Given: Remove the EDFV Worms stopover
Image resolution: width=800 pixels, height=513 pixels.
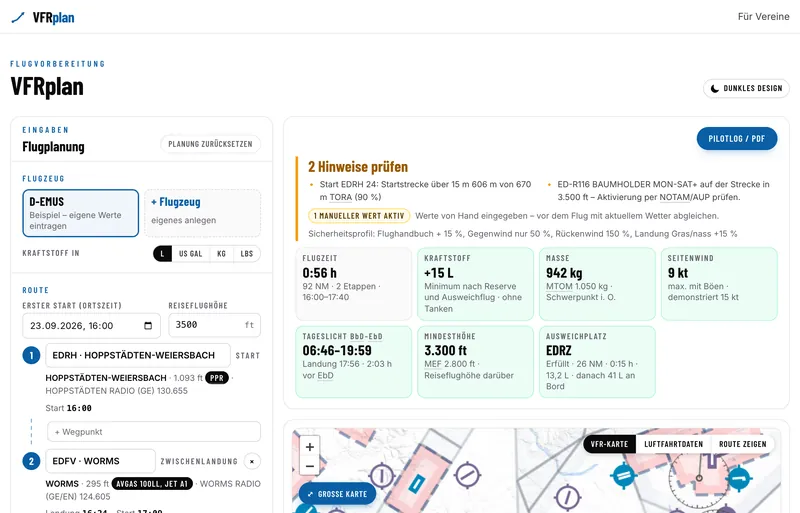Looking at the screenshot, I should click(x=252, y=461).
